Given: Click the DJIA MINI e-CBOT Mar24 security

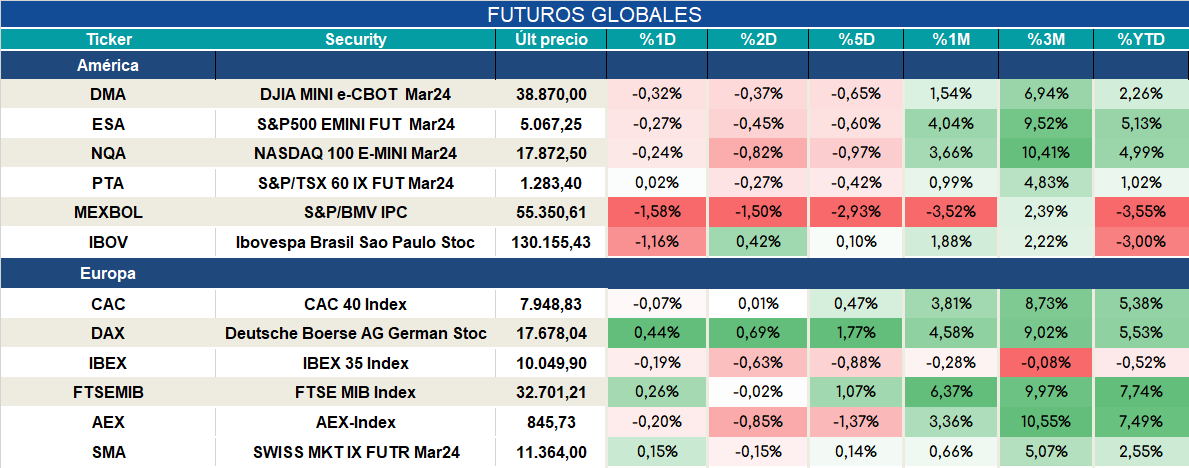Looking at the screenshot, I should 356,95.
